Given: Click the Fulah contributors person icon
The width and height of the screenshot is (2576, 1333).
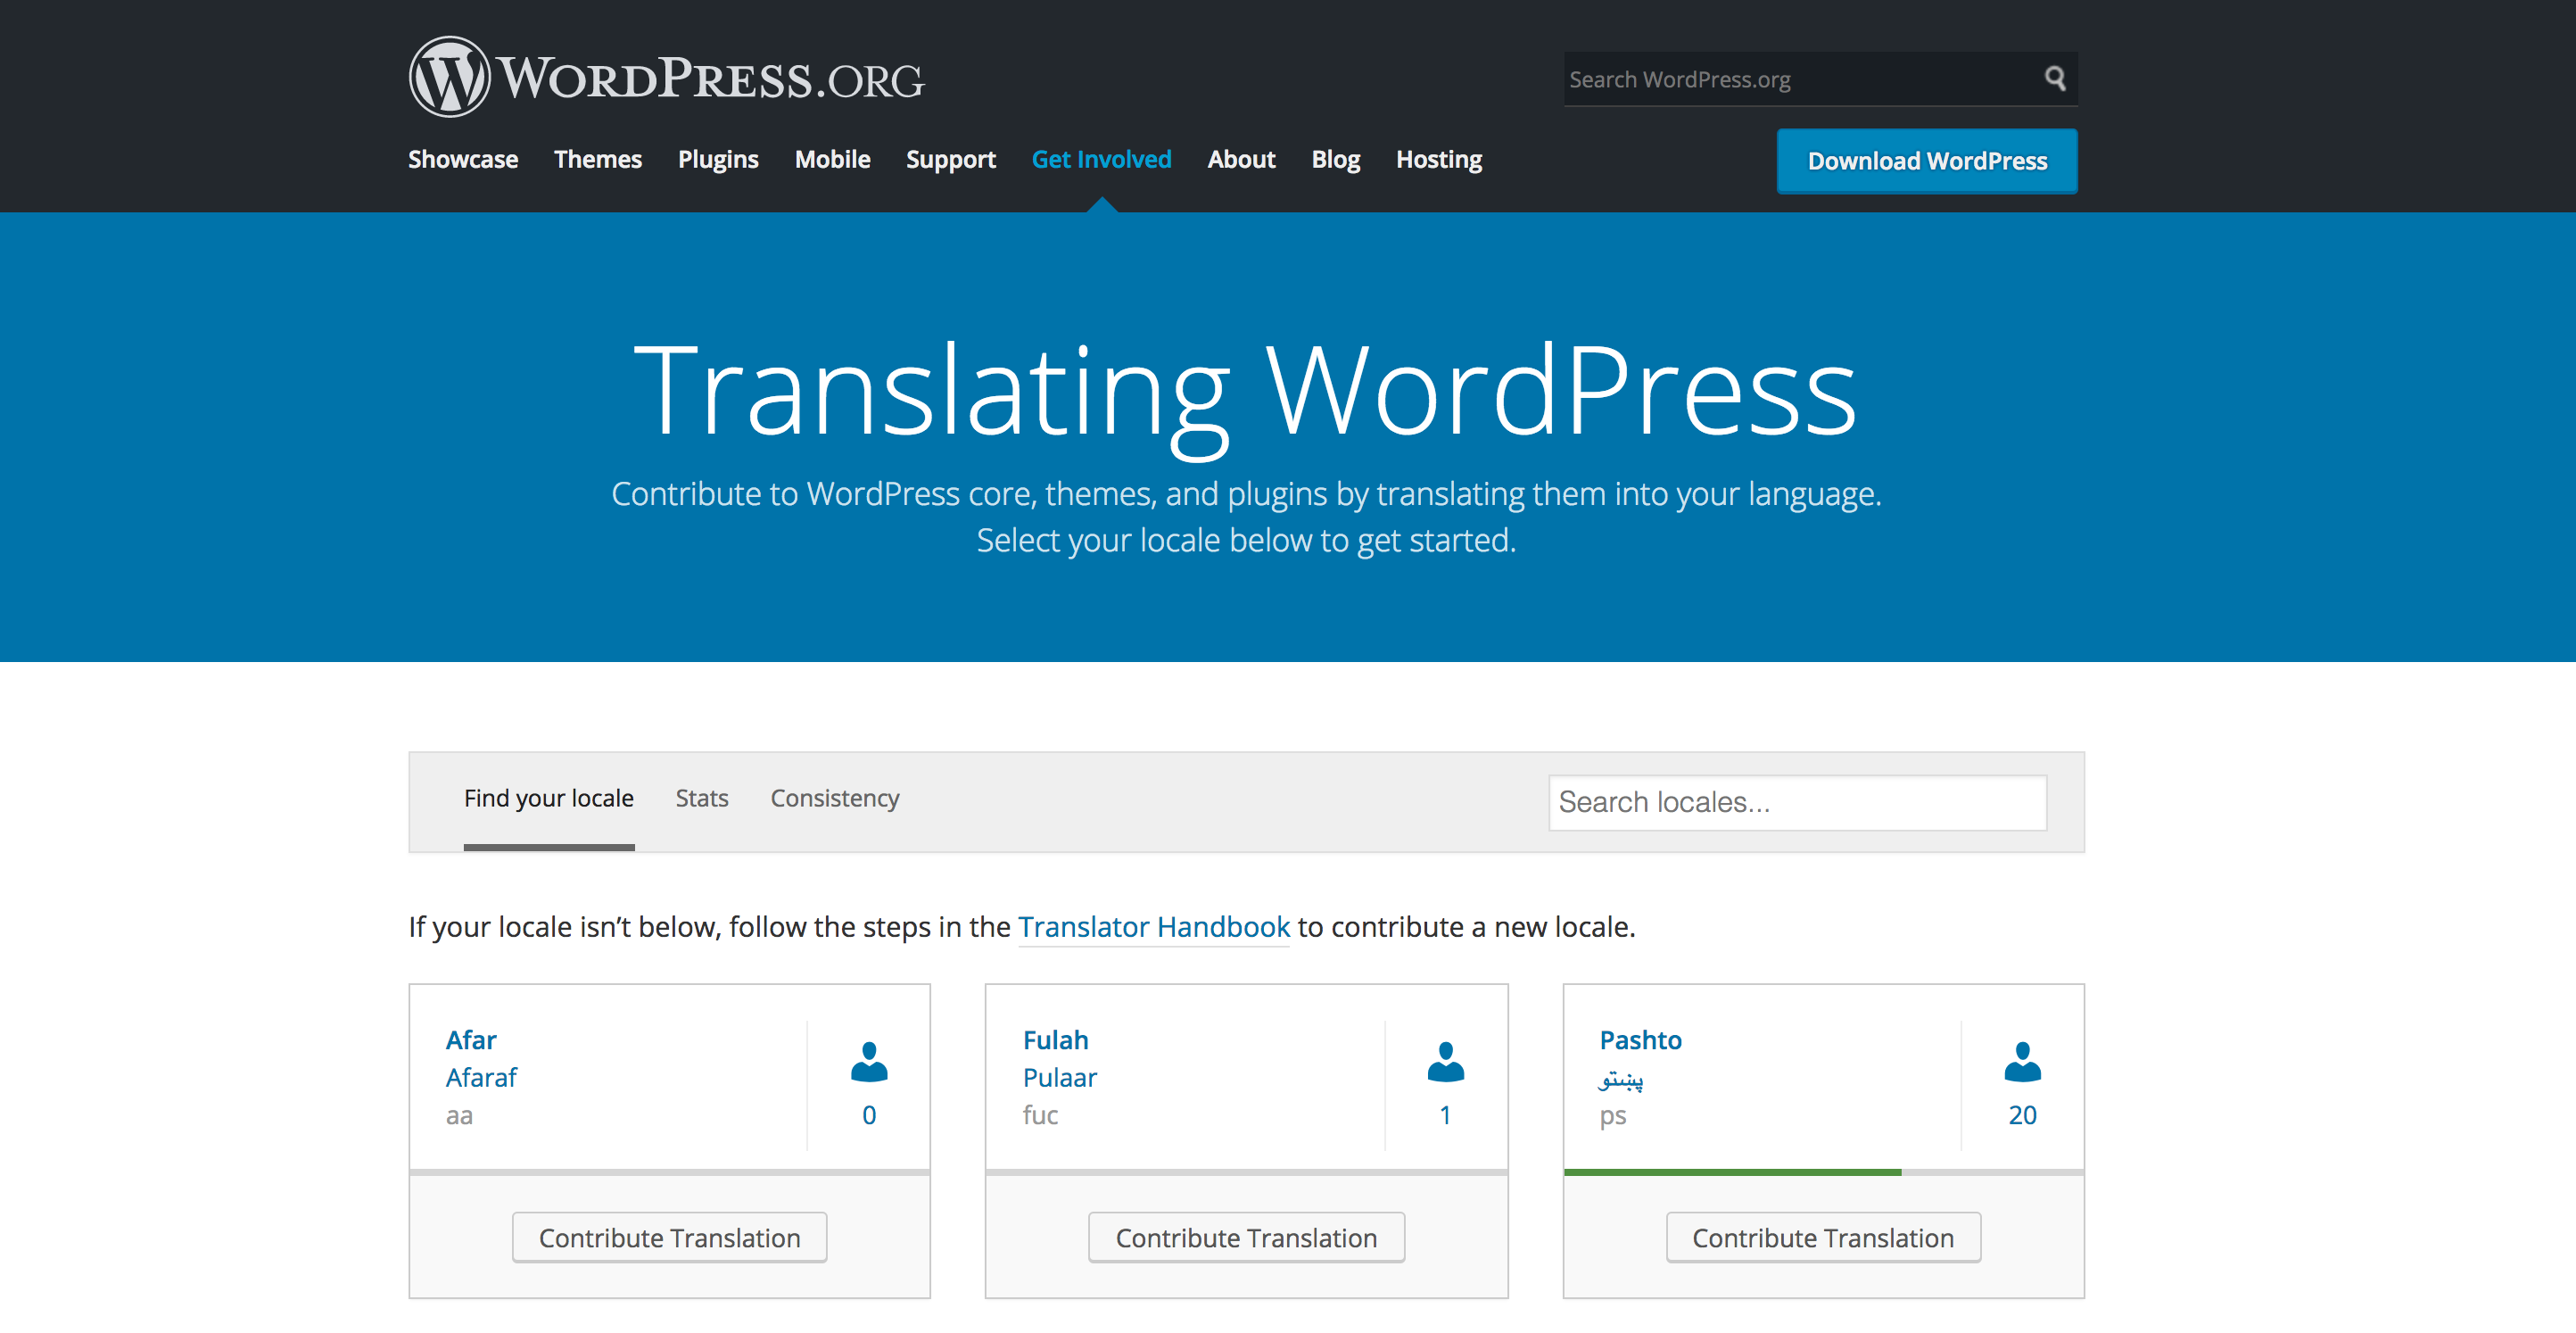Looking at the screenshot, I should click(1446, 1062).
